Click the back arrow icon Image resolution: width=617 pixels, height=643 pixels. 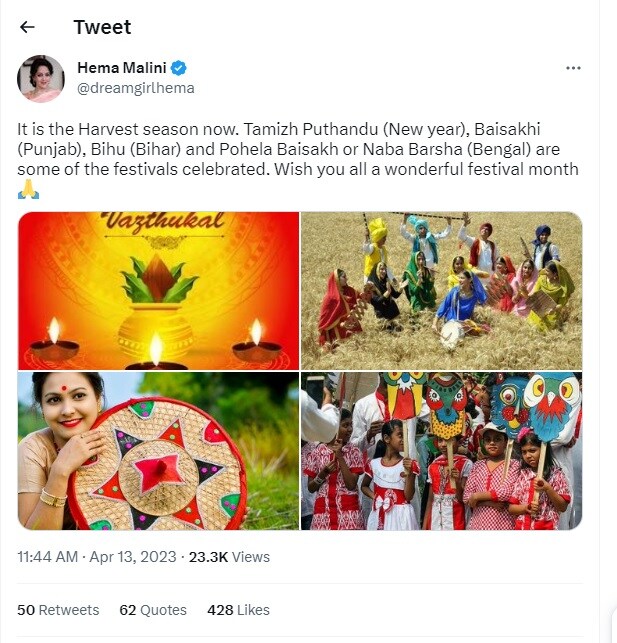[x=27, y=27]
